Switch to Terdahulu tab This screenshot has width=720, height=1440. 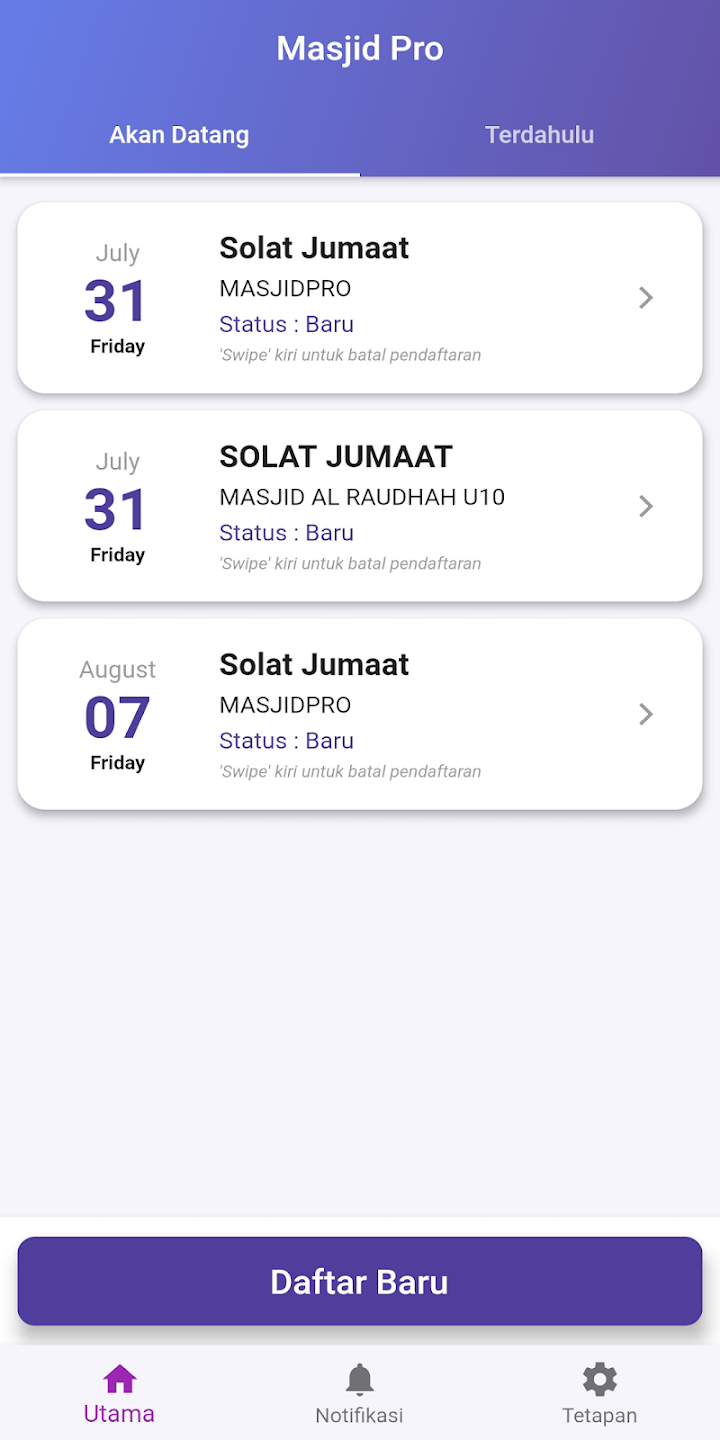point(539,135)
